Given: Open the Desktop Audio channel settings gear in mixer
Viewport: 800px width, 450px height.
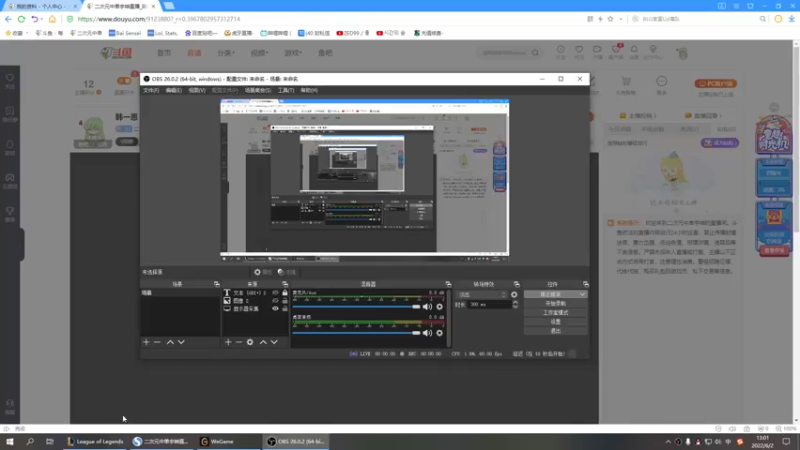Looking at the screenshot, I should pos(439,333).
